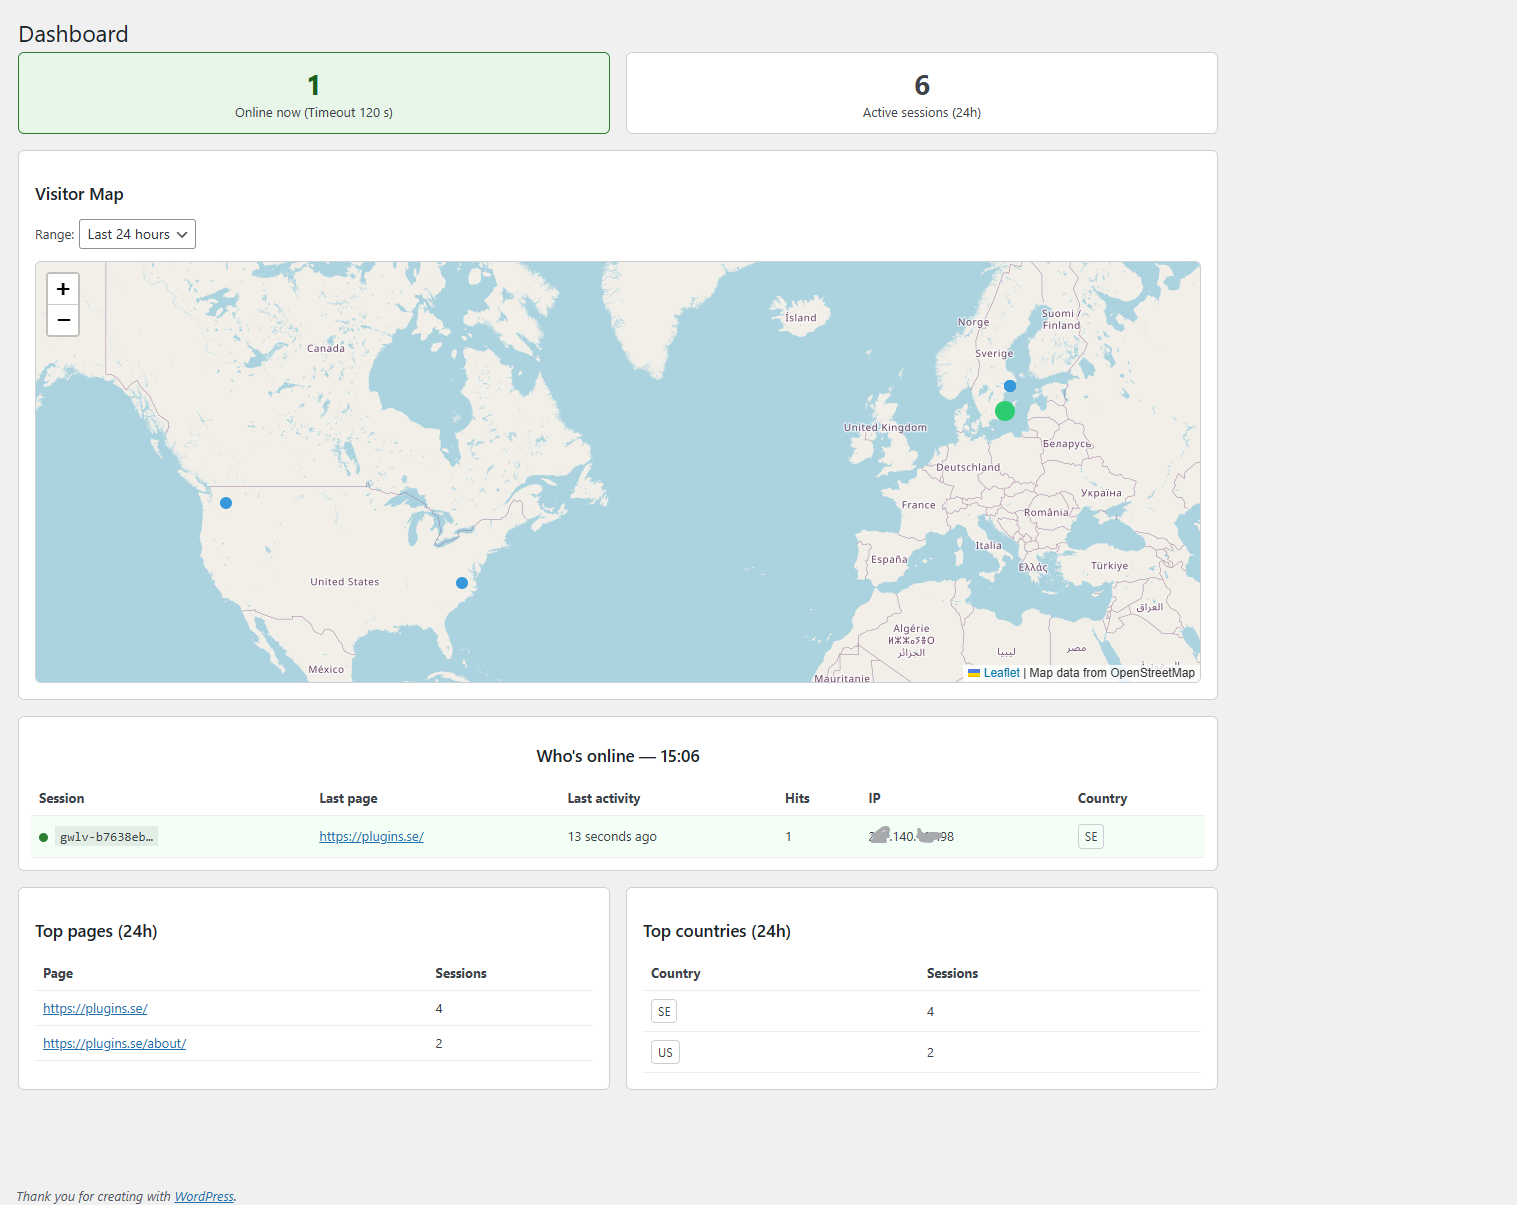Select the session ID gwlv-b7638eb
The height and width of the screenshot is (1205, 1517).
[106, 837]
